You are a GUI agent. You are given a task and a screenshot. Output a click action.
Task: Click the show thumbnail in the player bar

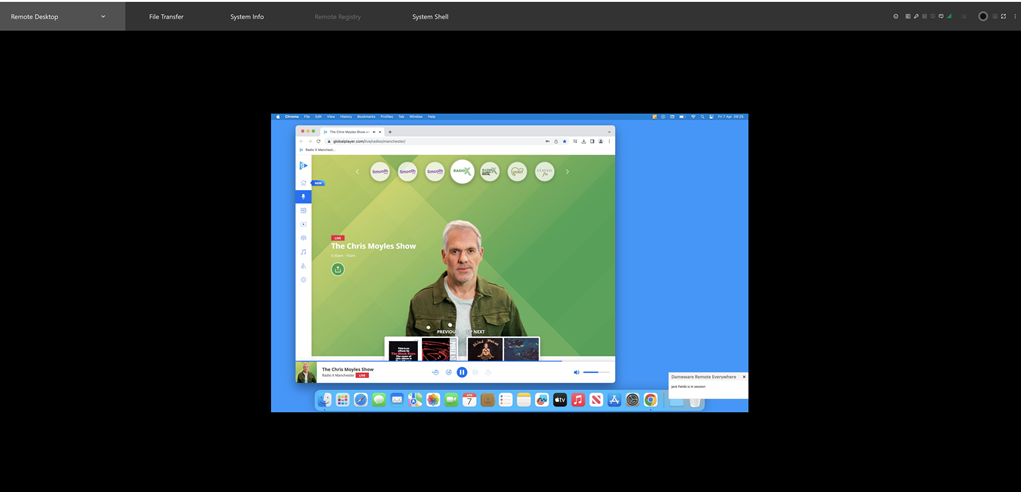pyautogui.click(x=306, y=373)
